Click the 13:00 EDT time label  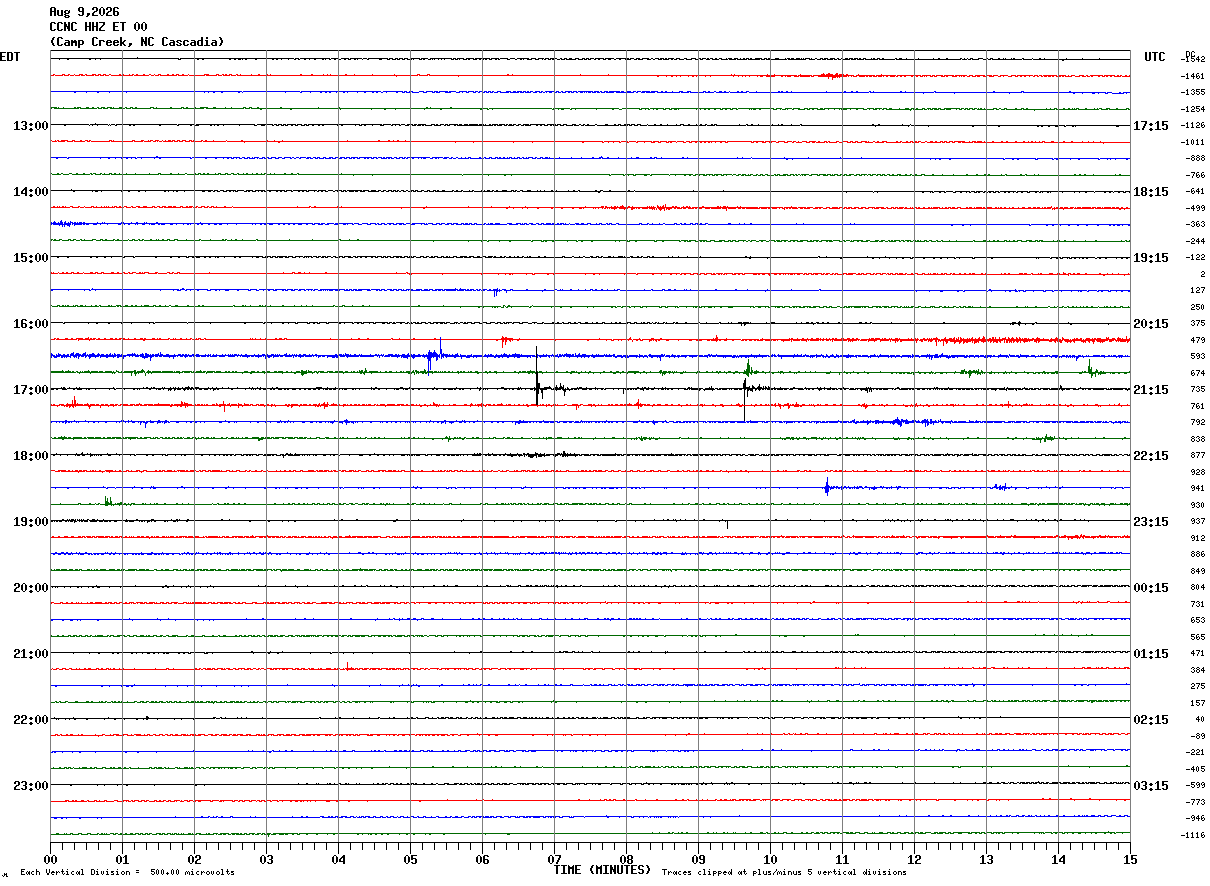[x=30, y=126]
